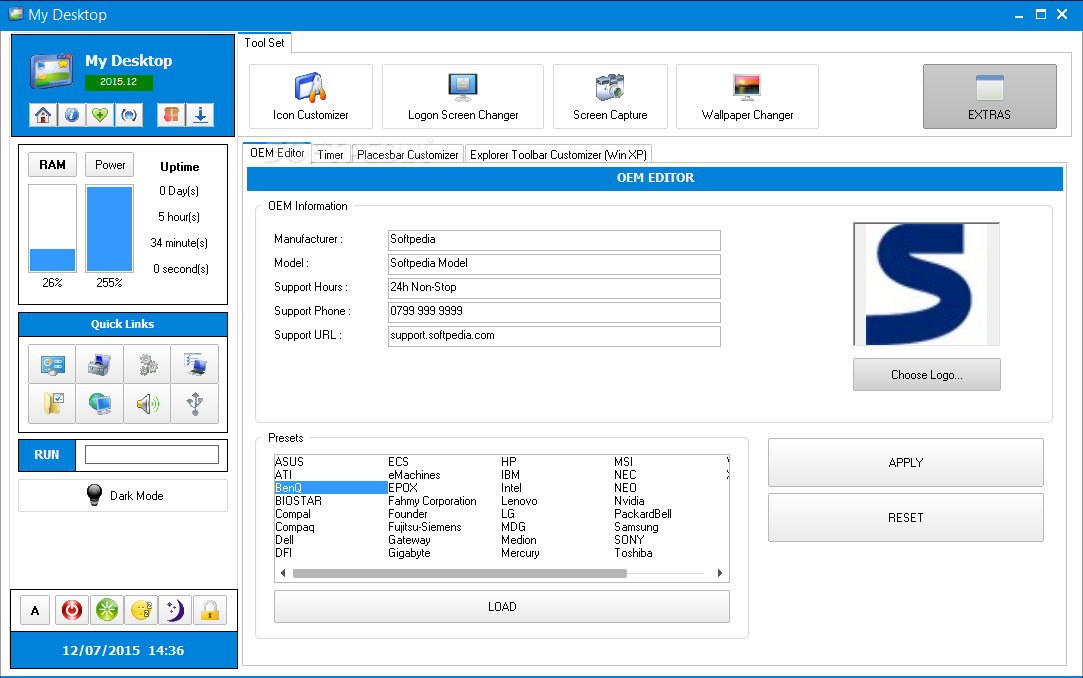
Task: Click the RAM usage bar
Action: point(52,229)
